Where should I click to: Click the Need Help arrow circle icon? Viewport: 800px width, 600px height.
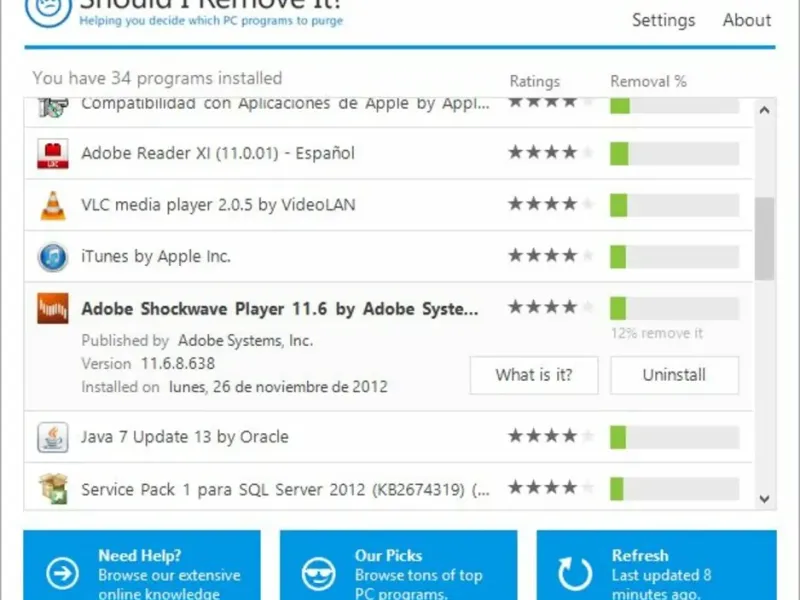click(x=62, y=573)
